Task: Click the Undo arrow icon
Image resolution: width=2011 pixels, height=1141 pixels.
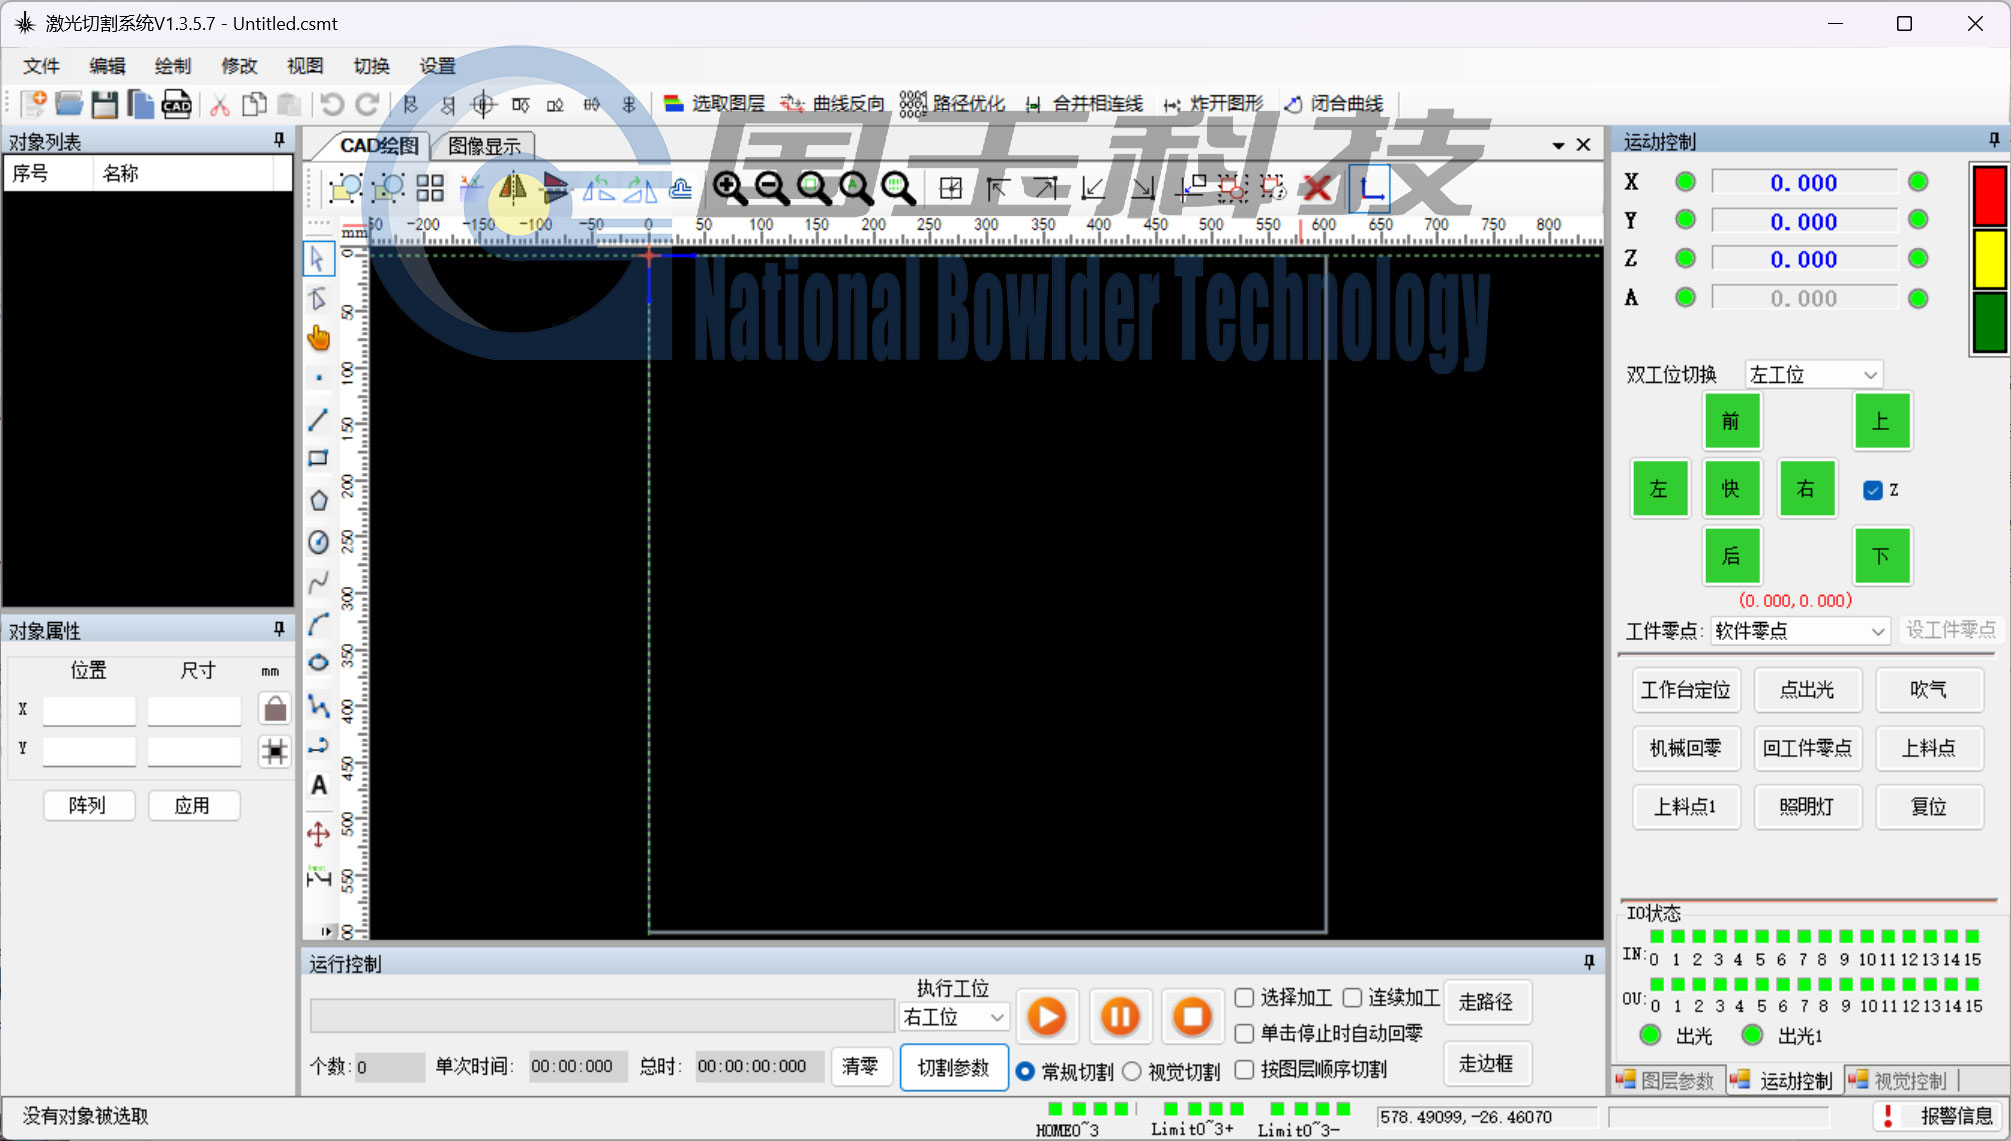Action: (331, 104)
